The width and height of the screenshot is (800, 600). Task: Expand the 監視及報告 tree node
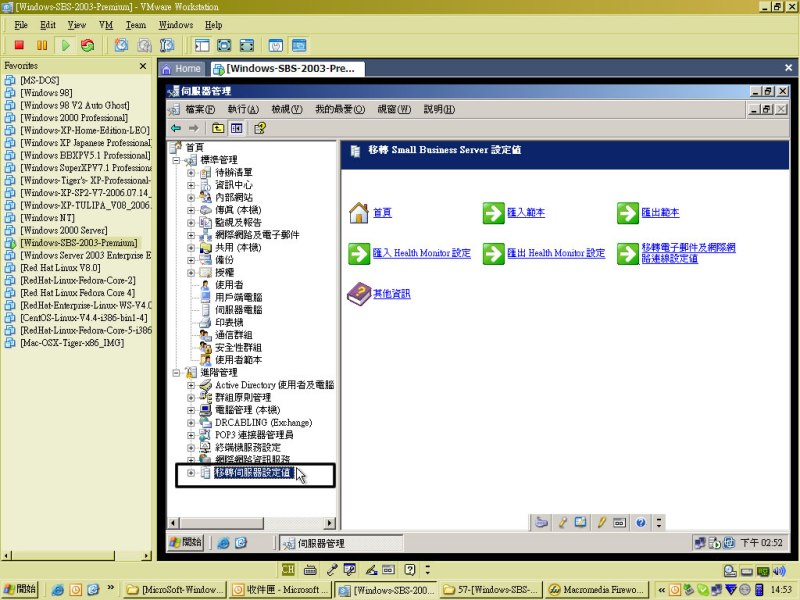[x=191, y=223]
